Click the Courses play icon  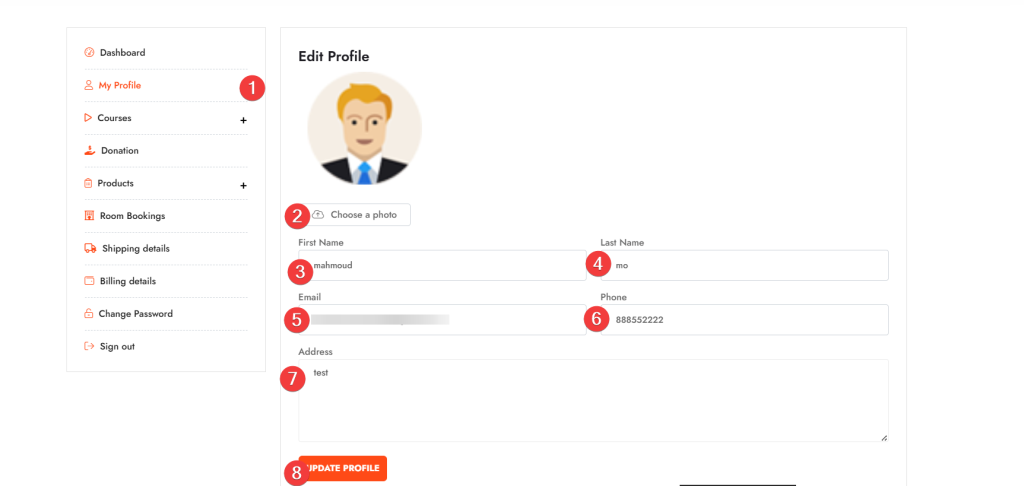coord(89,118)
